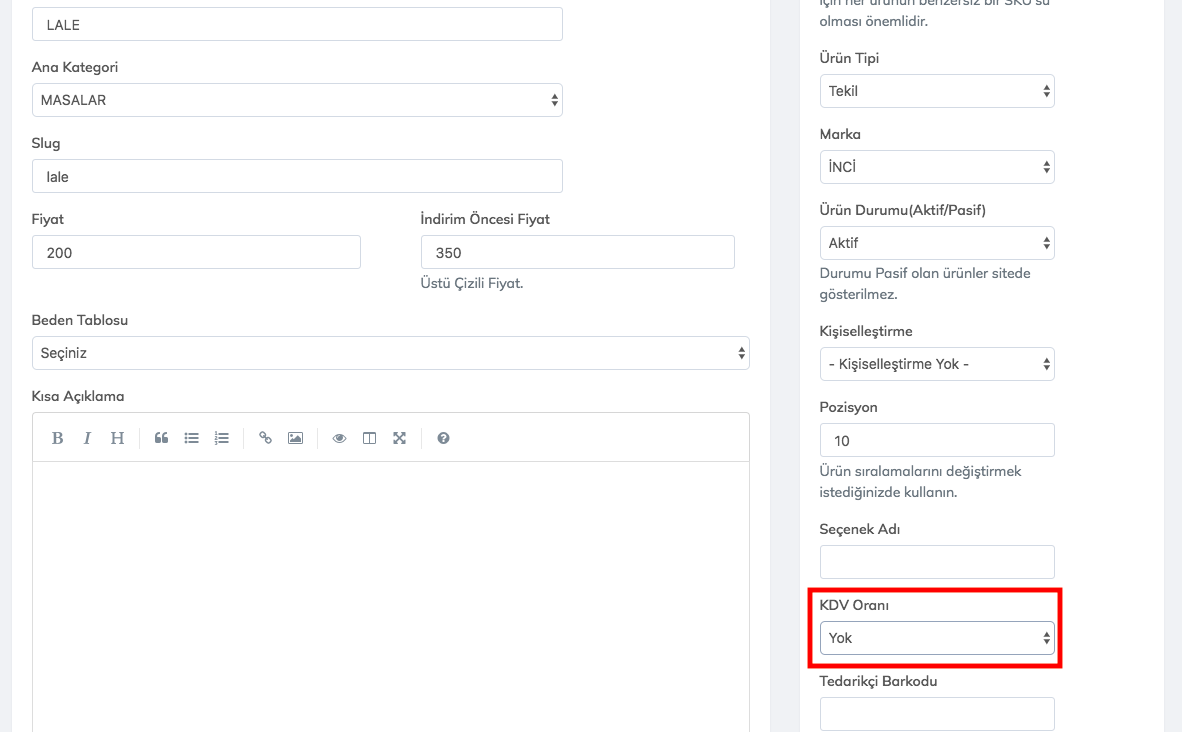Screen dimensions: 1182x732
Task: Toggle bold formatting in Kısa Açıklama editor
Action: pos(57,438)
